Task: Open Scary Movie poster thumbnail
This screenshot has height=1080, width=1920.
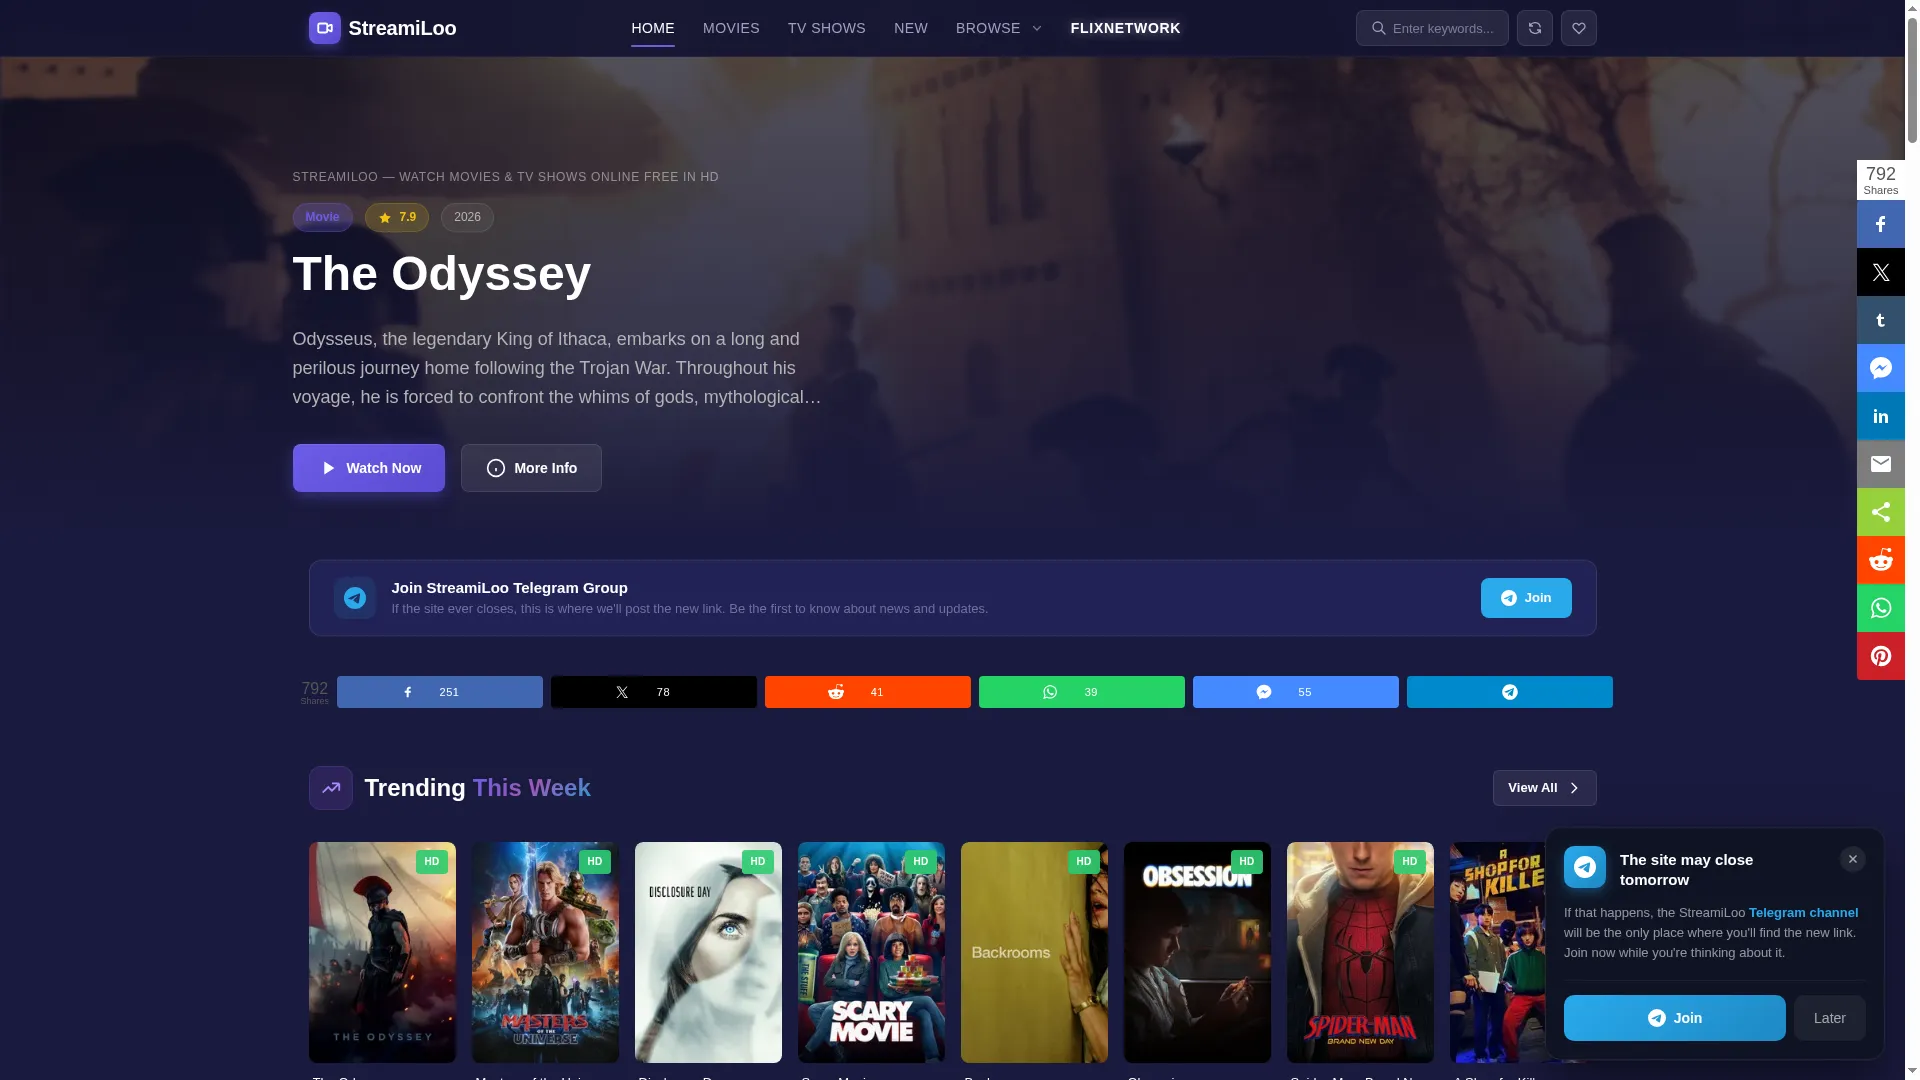Action: click(x=871, y=952)
